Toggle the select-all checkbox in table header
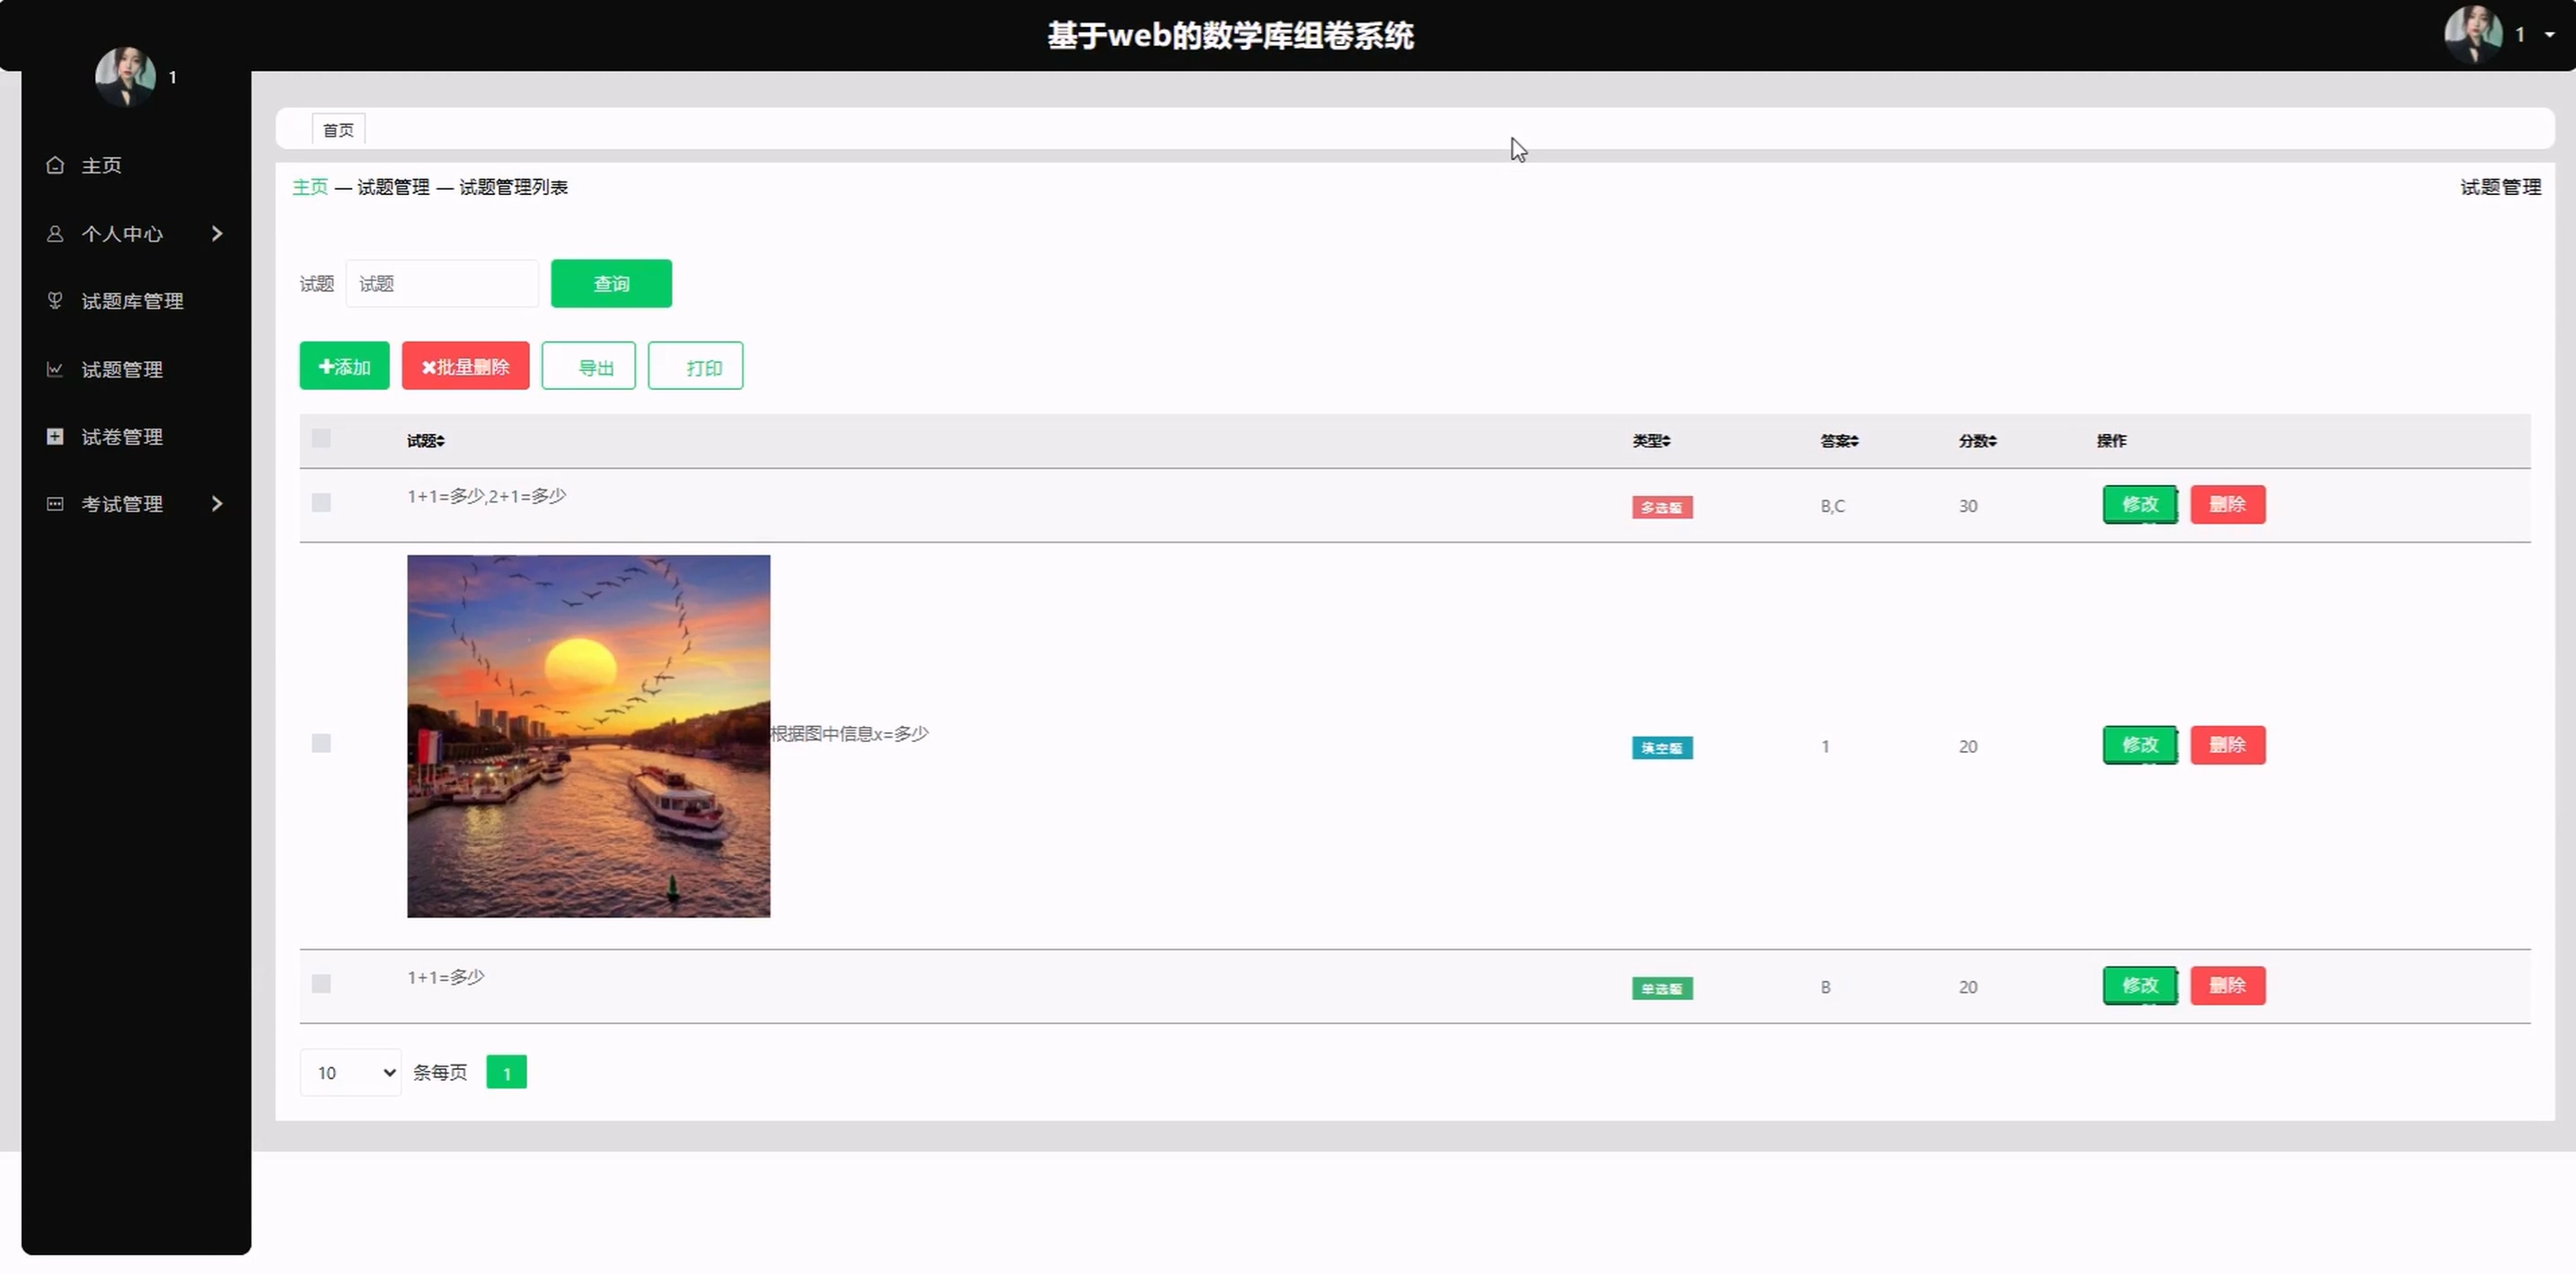The height and width of the screenshot is (1274, 2576). [321, 438]
